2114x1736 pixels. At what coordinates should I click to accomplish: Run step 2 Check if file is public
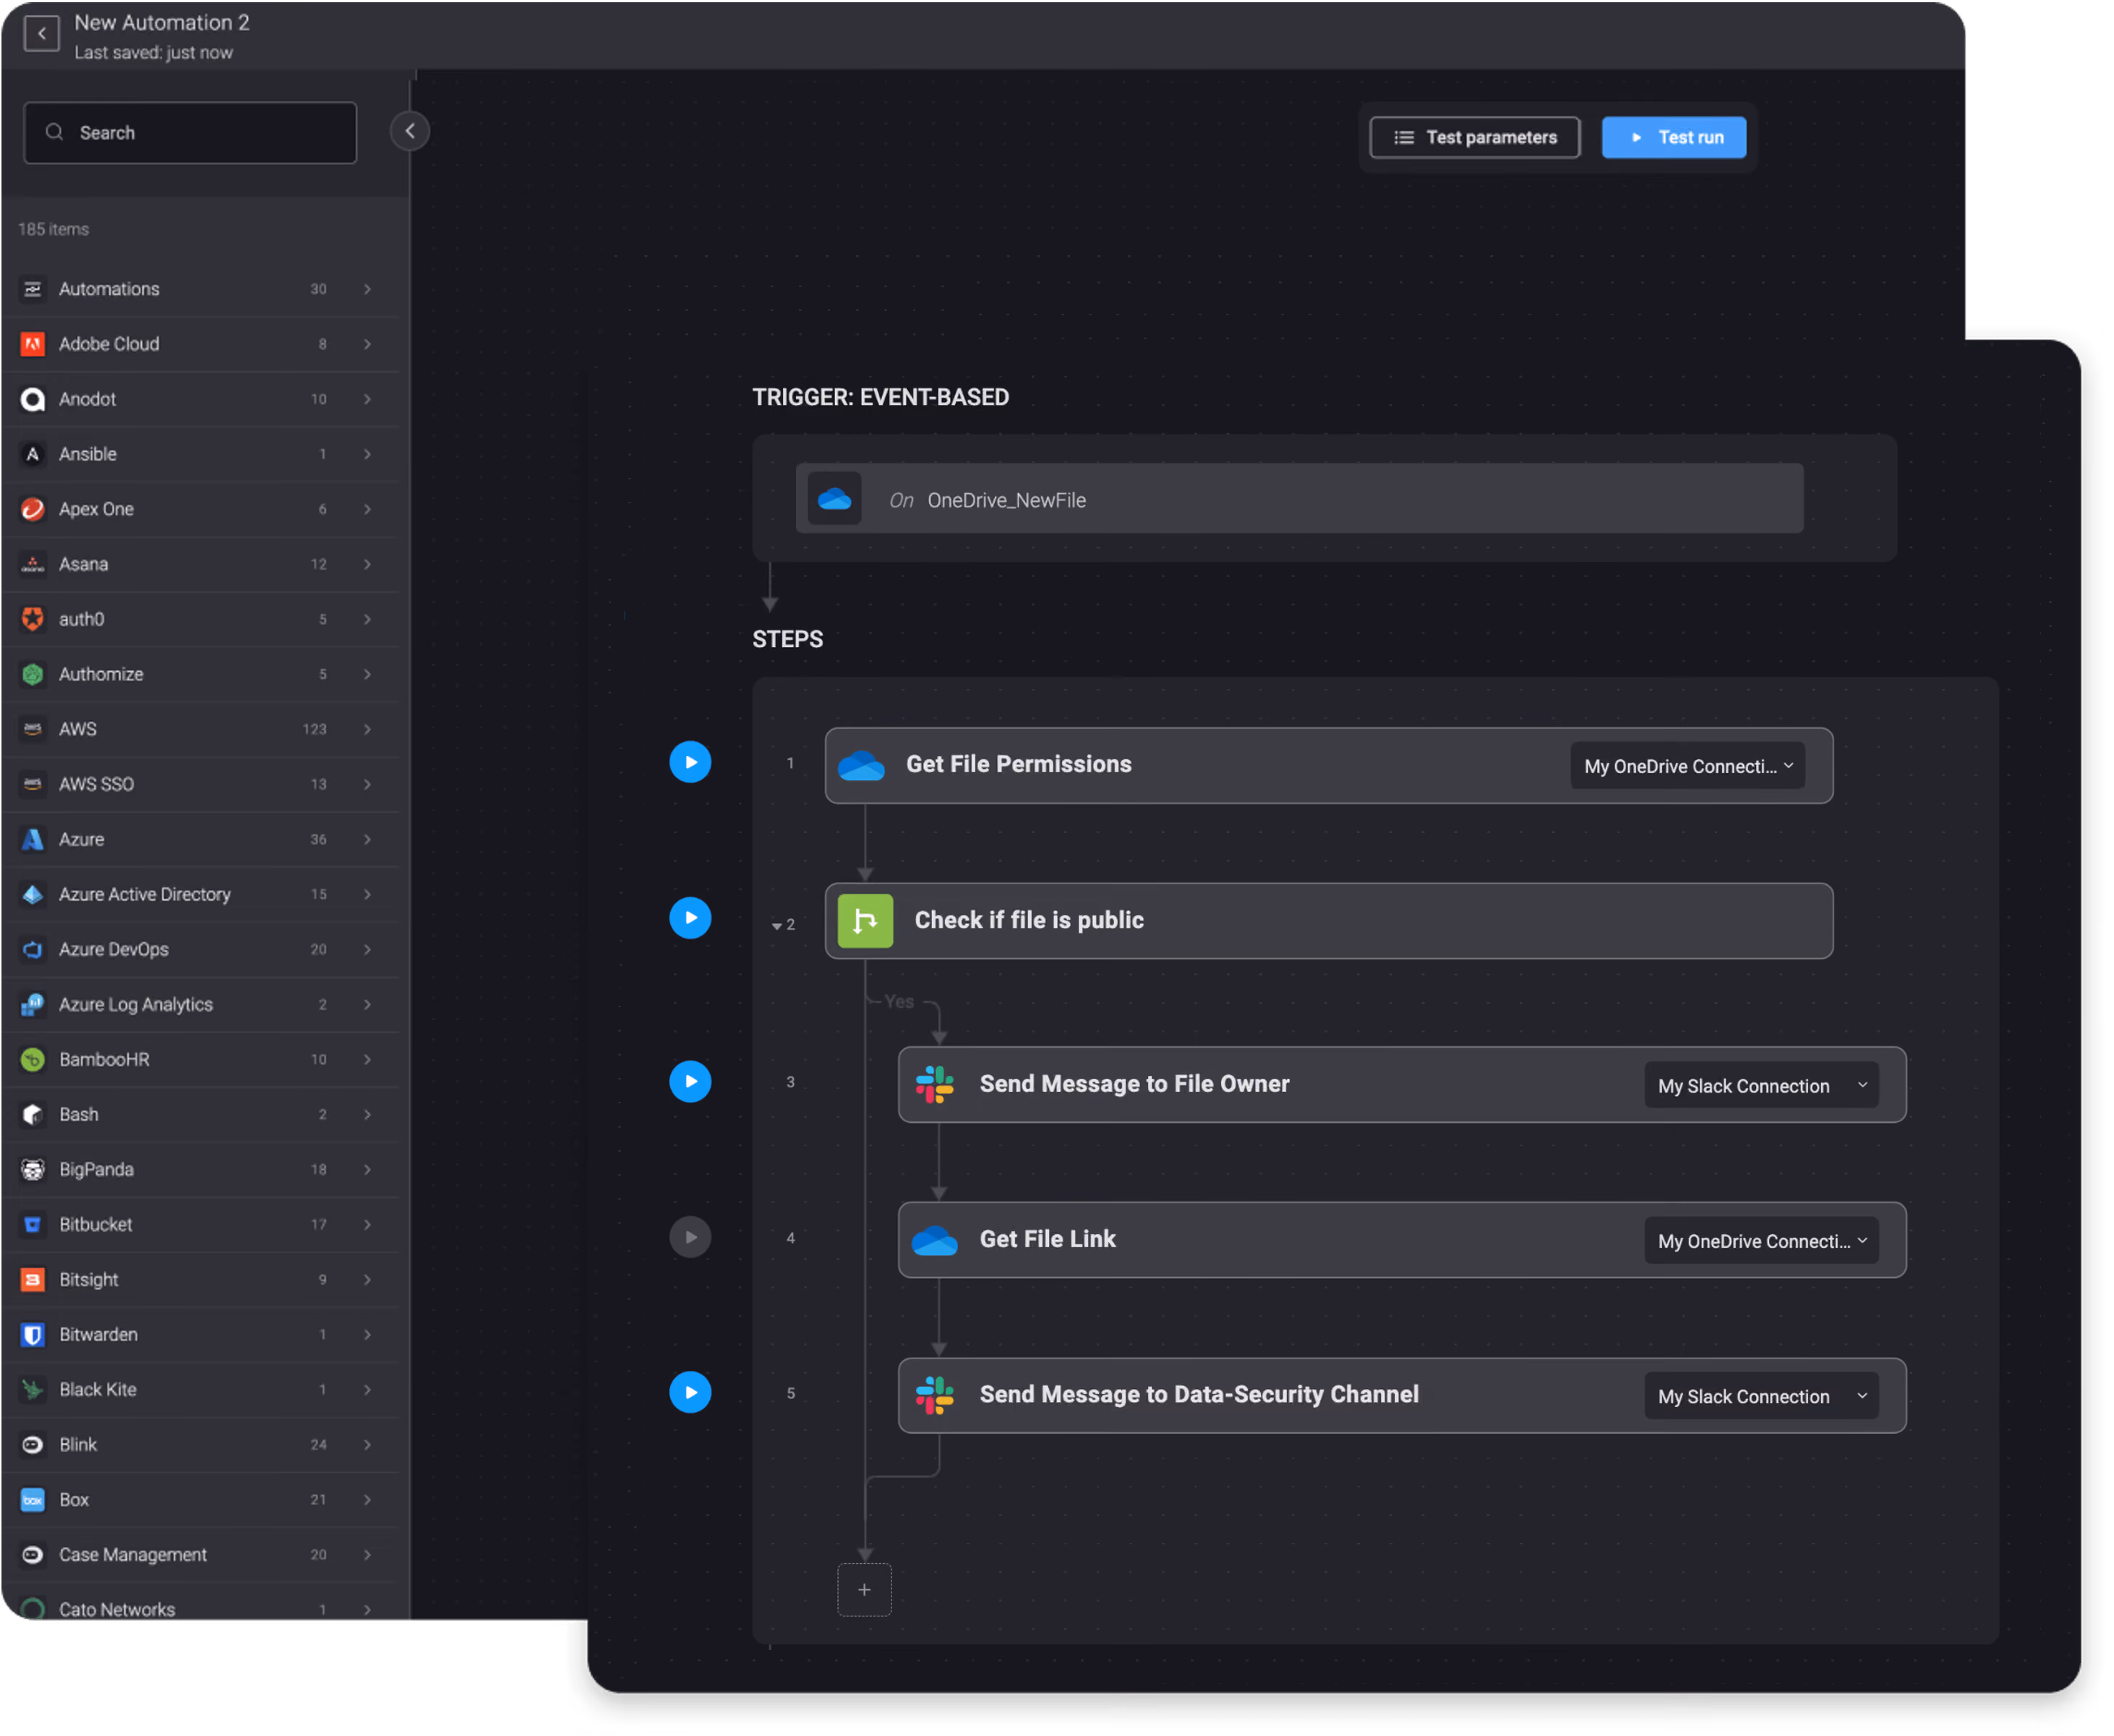[x=691, y=919]
